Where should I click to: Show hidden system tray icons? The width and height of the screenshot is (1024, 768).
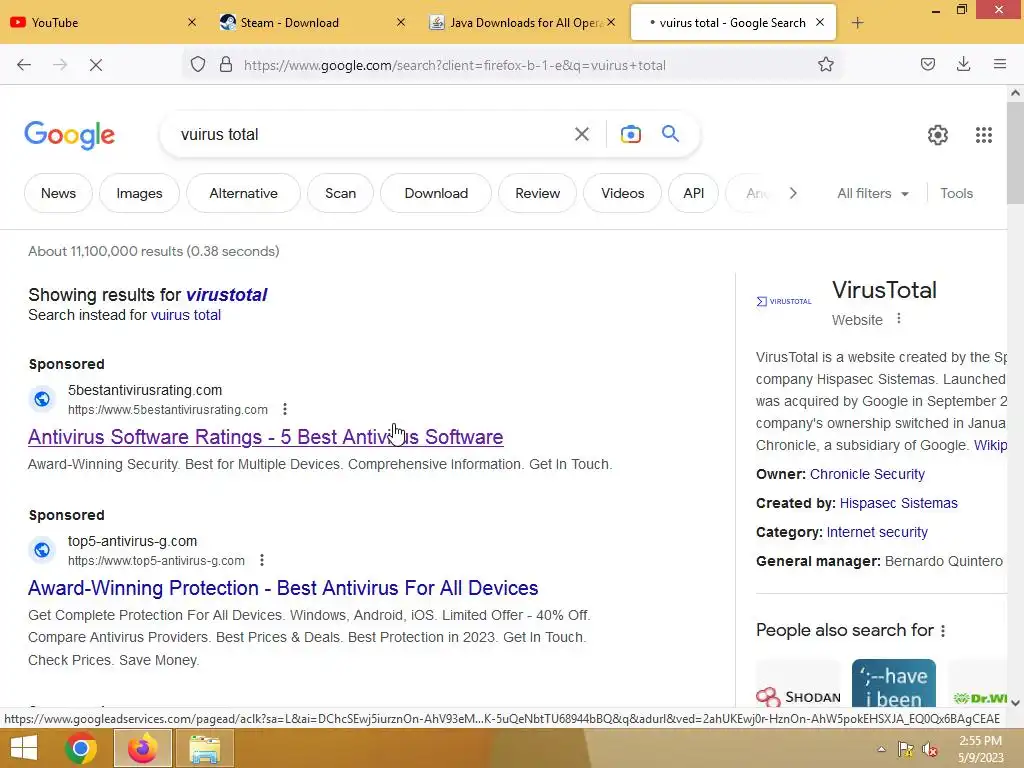(881, 749)
